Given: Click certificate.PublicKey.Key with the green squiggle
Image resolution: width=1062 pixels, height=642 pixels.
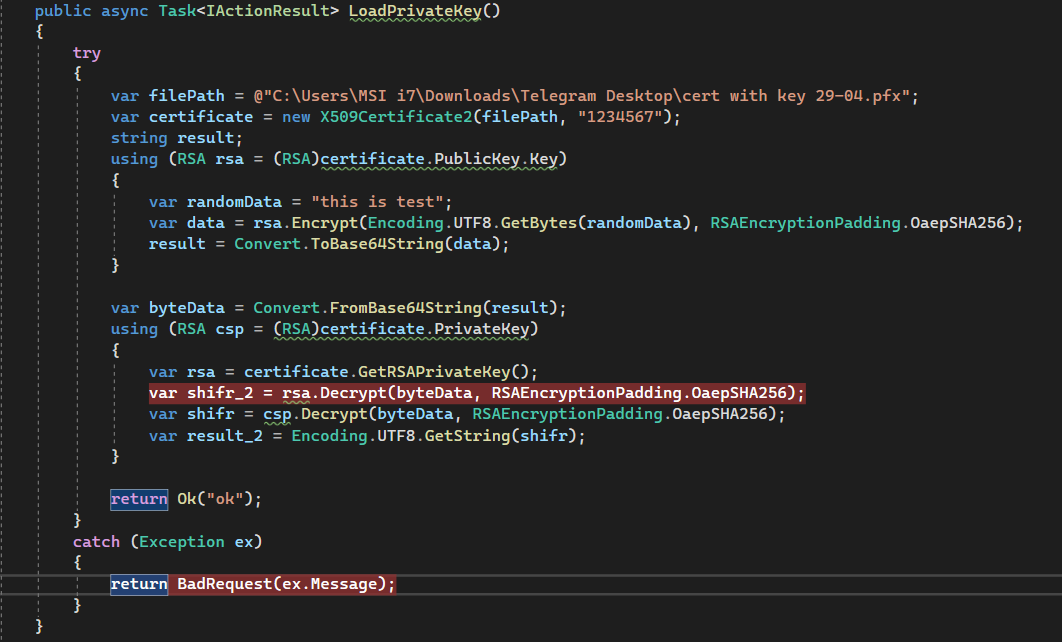Looking at the screenshot, I should coord(439,159).
